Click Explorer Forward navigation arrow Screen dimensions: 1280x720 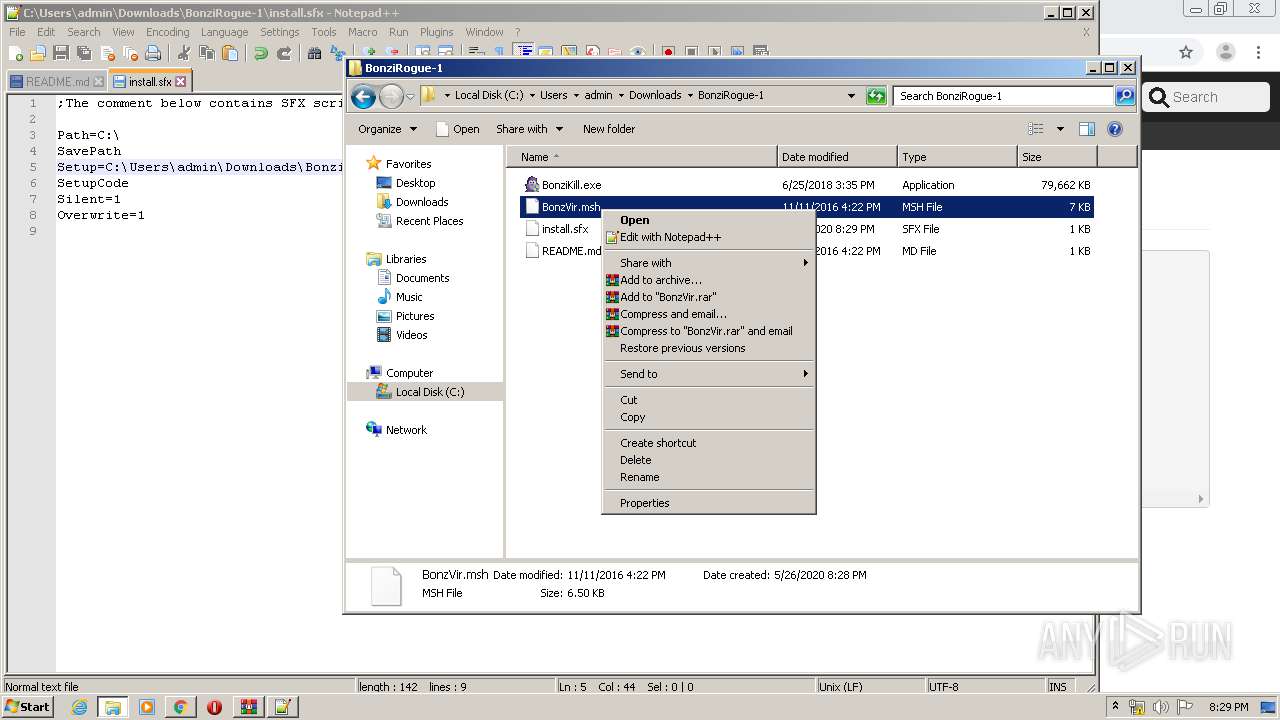pos(391,96)
